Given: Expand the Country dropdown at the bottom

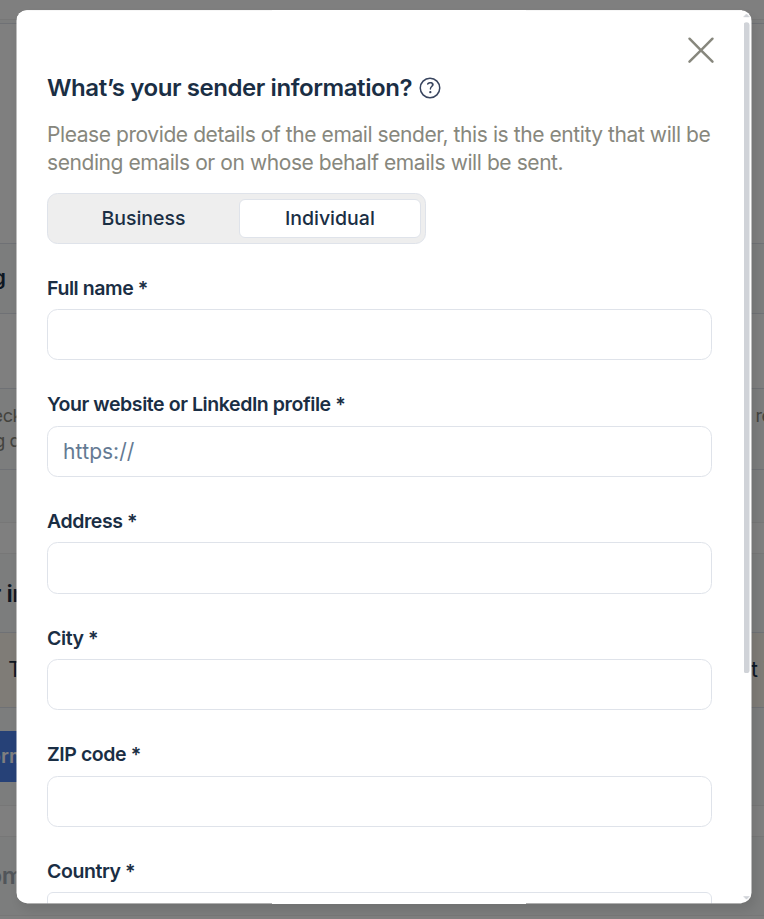Looking at the screenshot, I should coord(379,905).
